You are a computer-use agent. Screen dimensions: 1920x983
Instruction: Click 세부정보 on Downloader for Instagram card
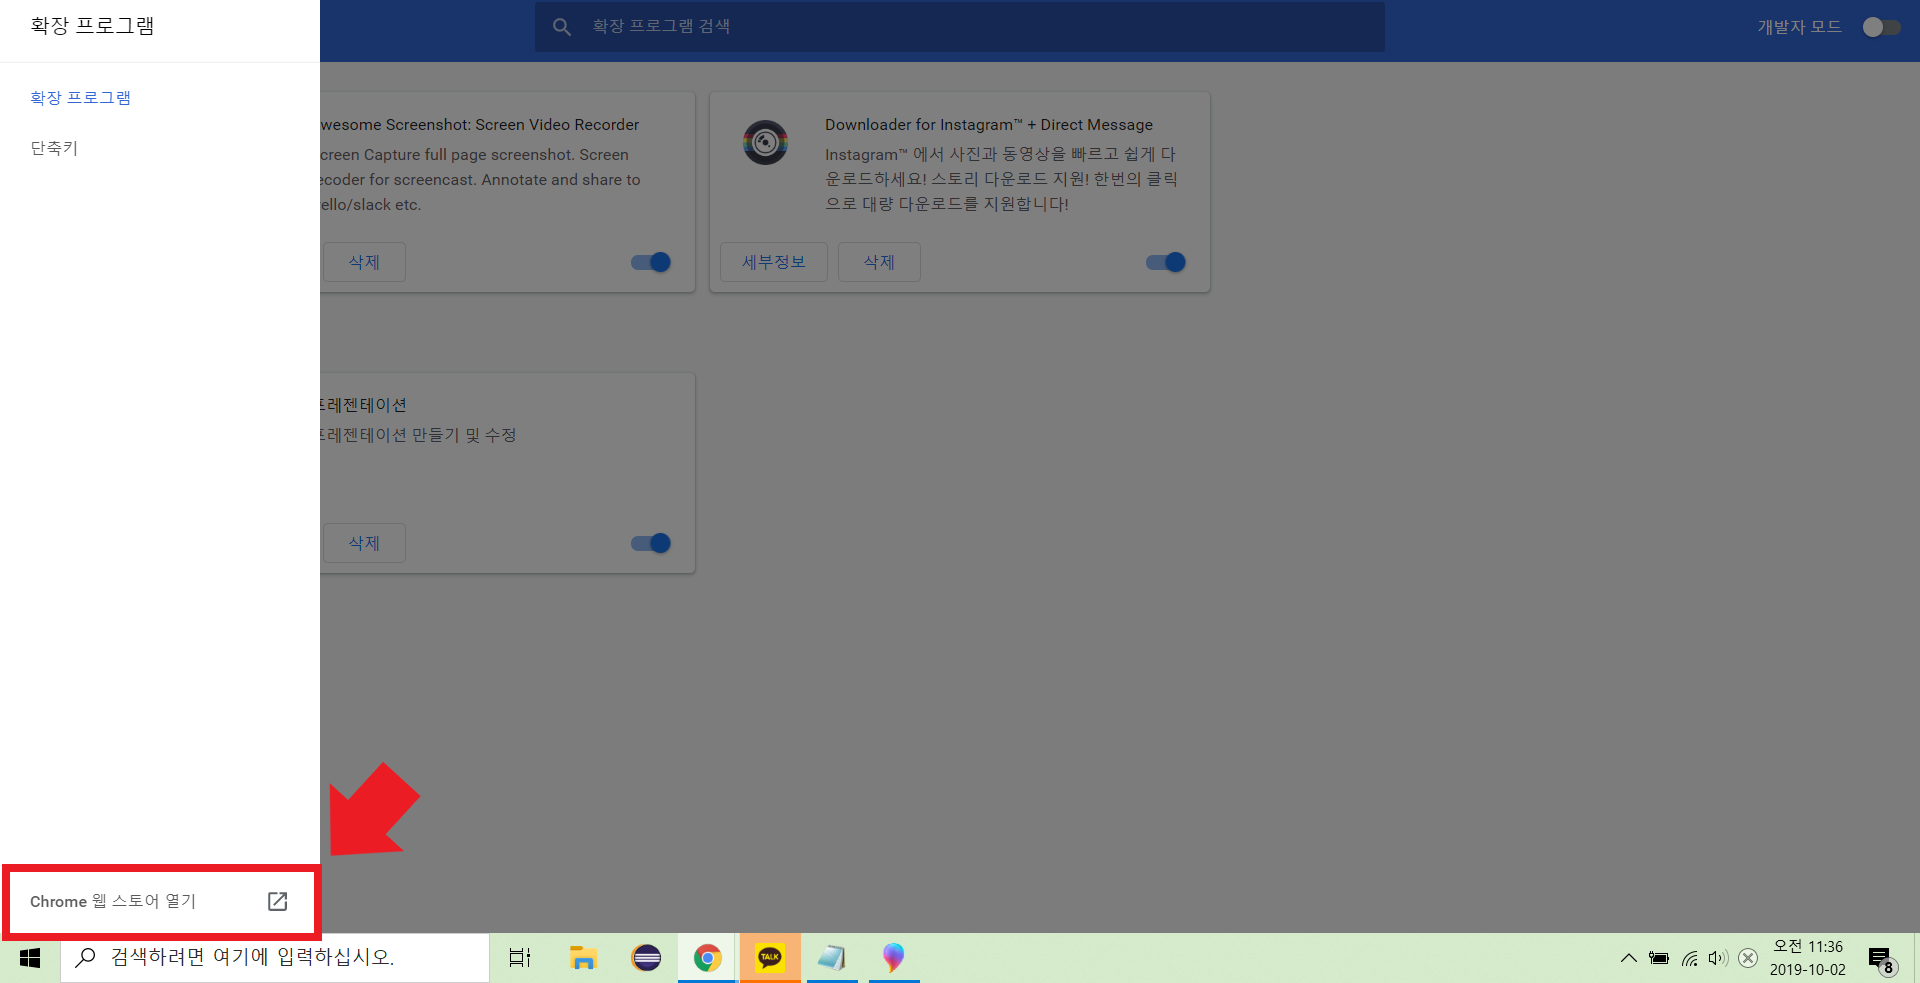pos(774,262)
